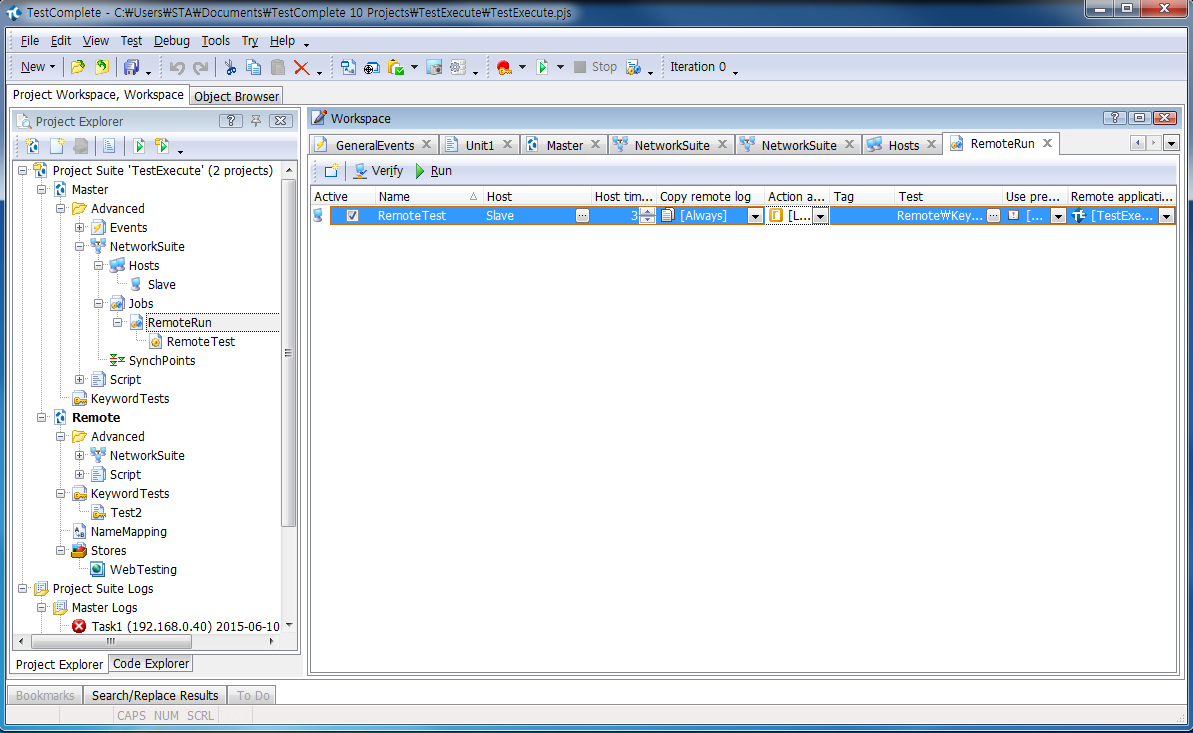Click Run Project Suite icon in Project Explorer

coord(162,146)
